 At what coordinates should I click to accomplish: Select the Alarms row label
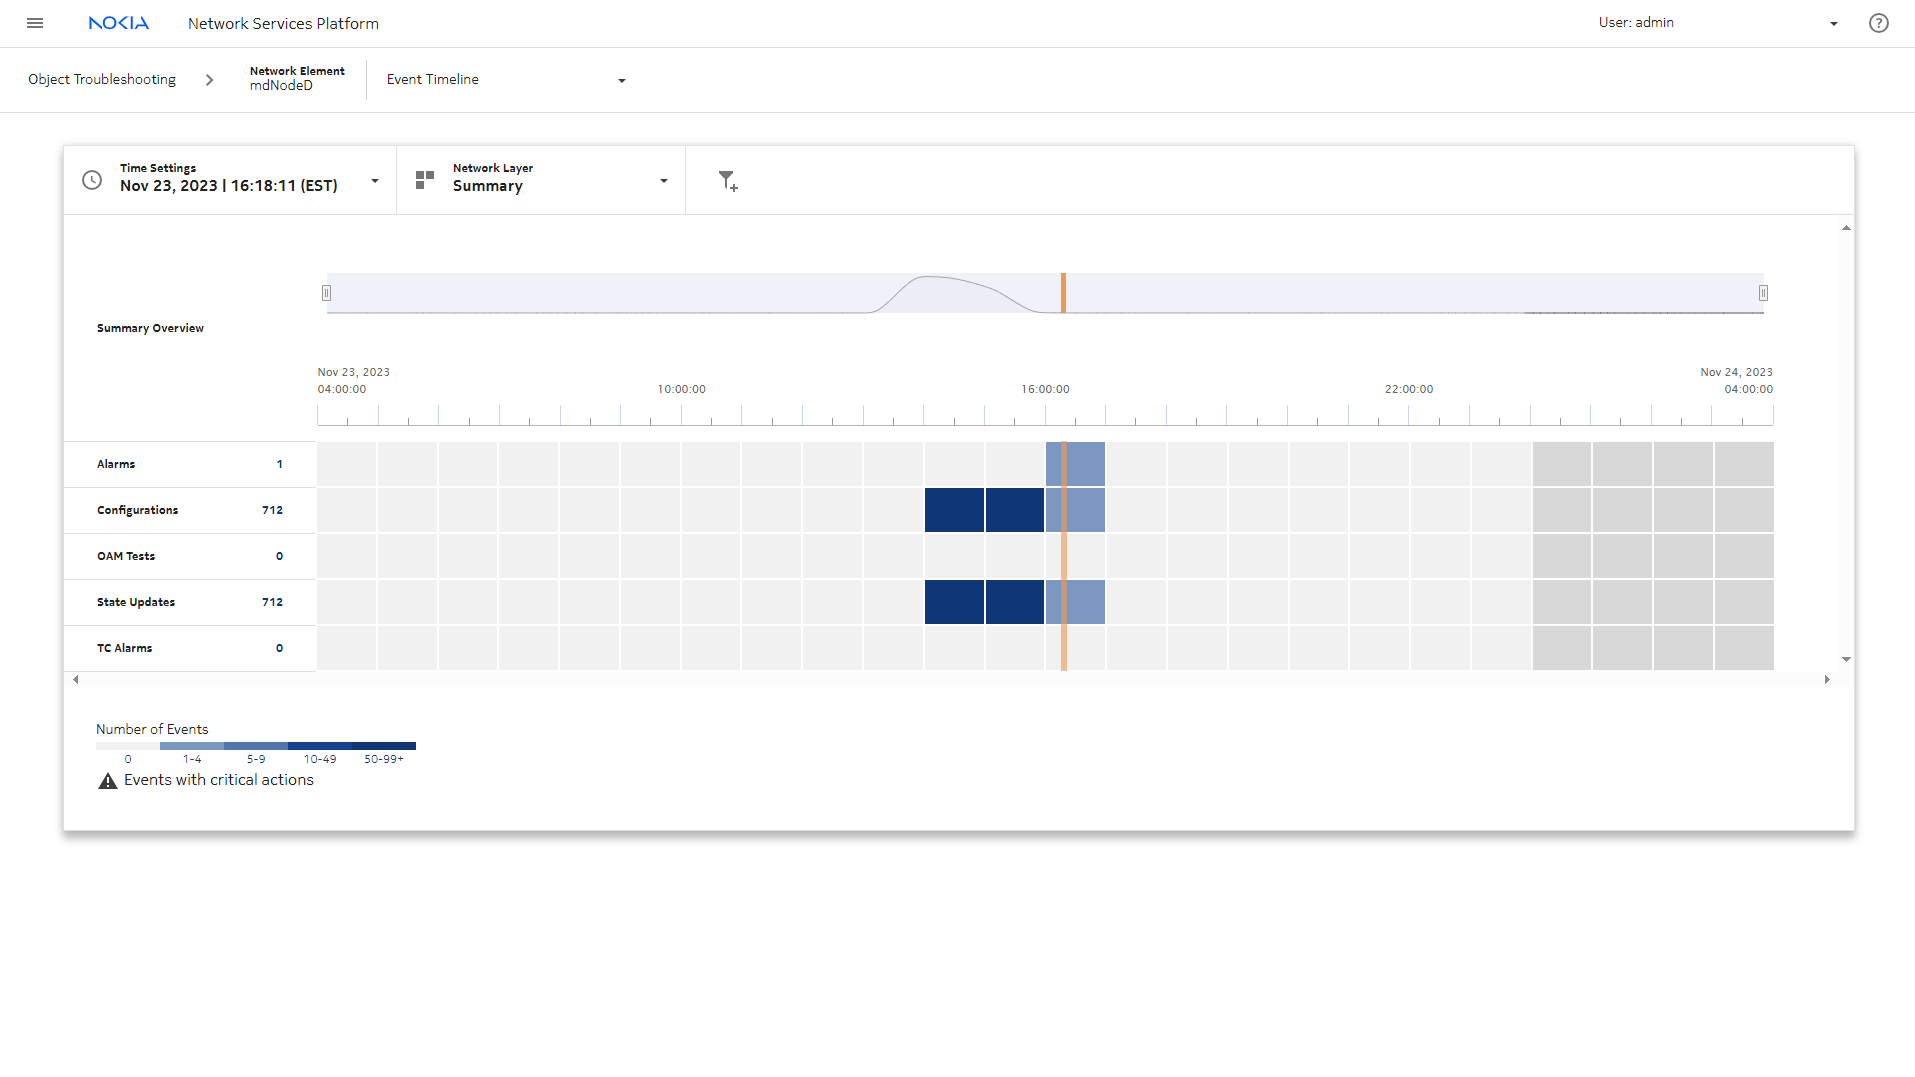(x=116, y=464)
